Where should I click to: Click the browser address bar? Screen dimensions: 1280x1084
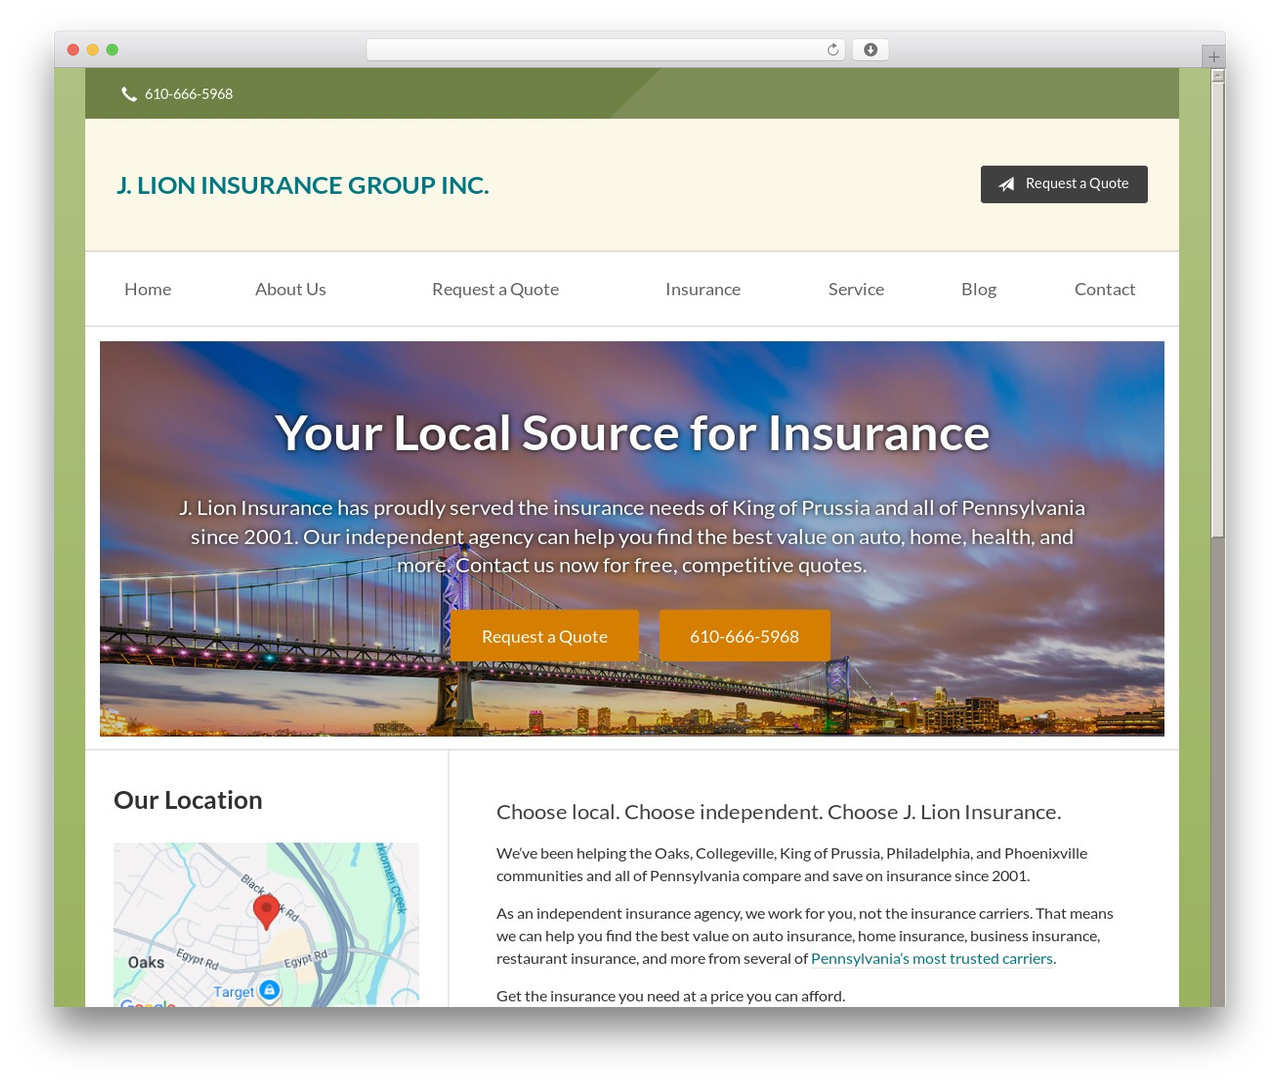click(x=606, y=50)
